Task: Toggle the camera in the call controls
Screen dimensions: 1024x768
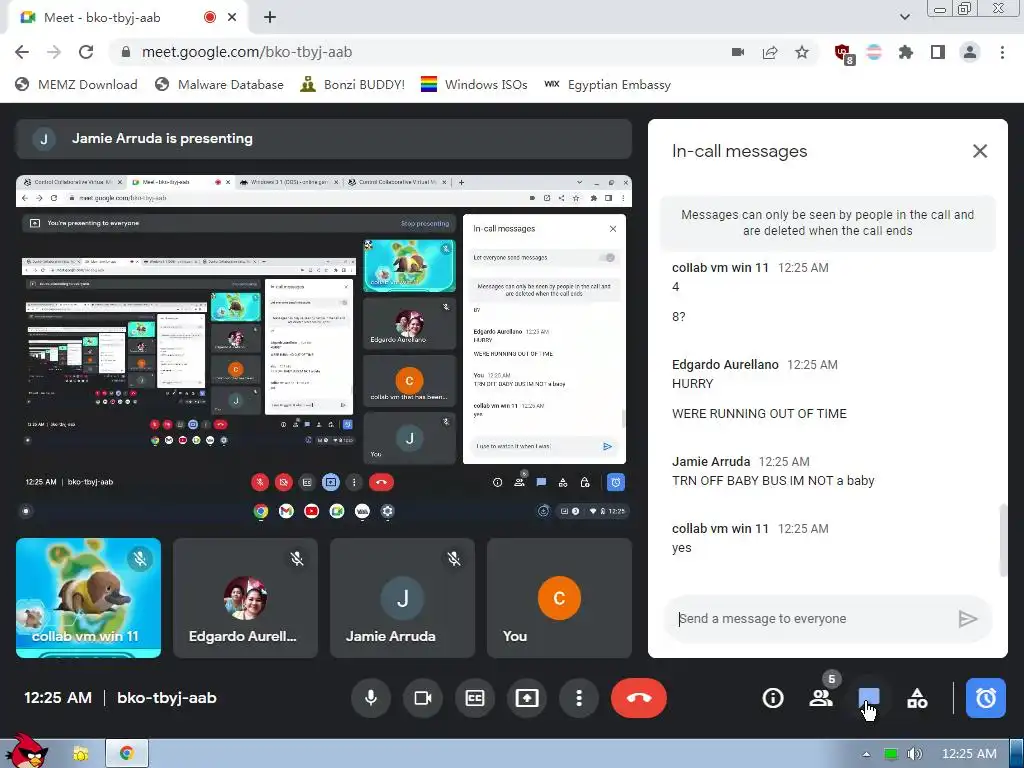Action: [423, 698]
